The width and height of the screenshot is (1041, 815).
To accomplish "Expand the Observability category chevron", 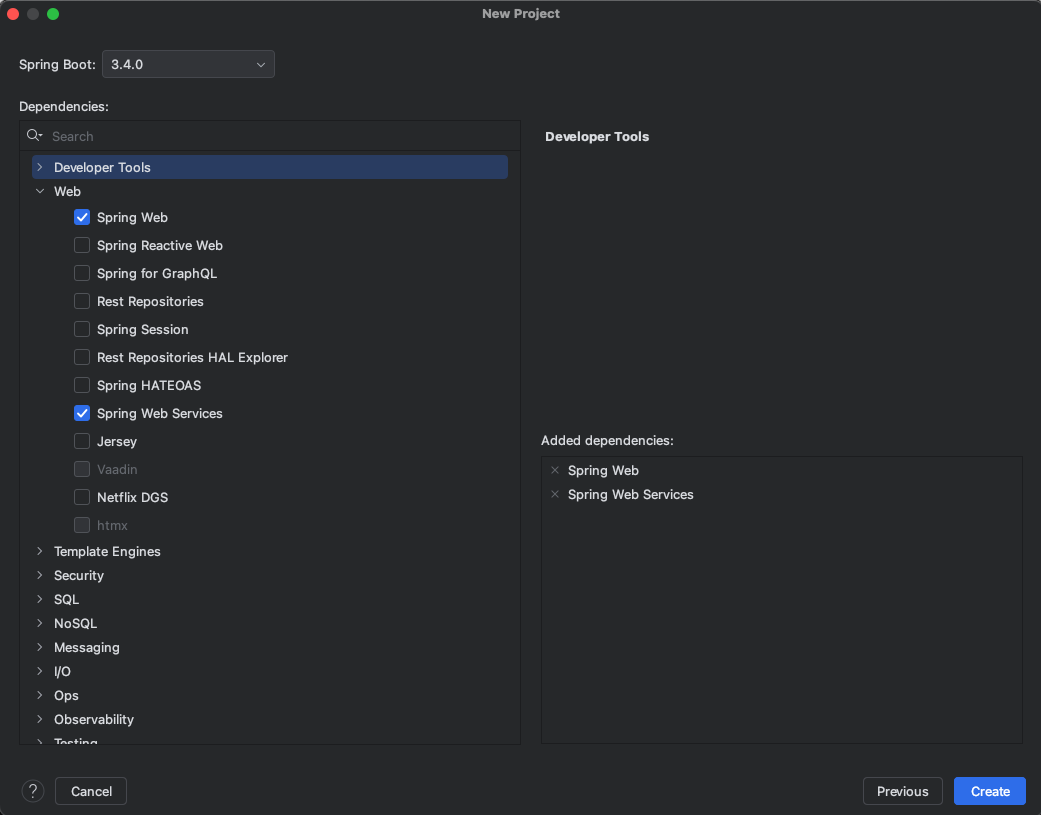I will pyautogui.click(x=40, y=719).
